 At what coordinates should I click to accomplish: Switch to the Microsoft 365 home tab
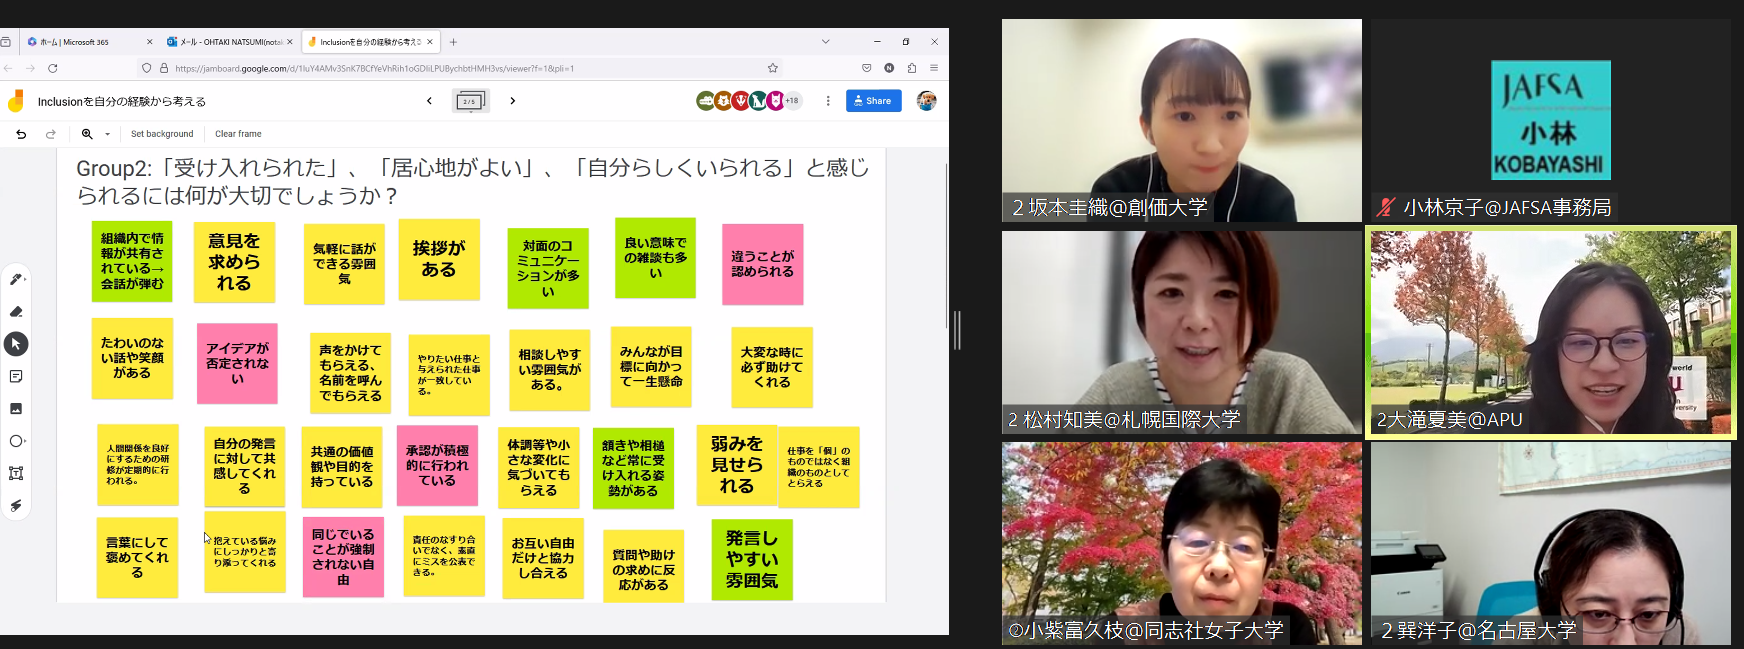pos(85,42)
